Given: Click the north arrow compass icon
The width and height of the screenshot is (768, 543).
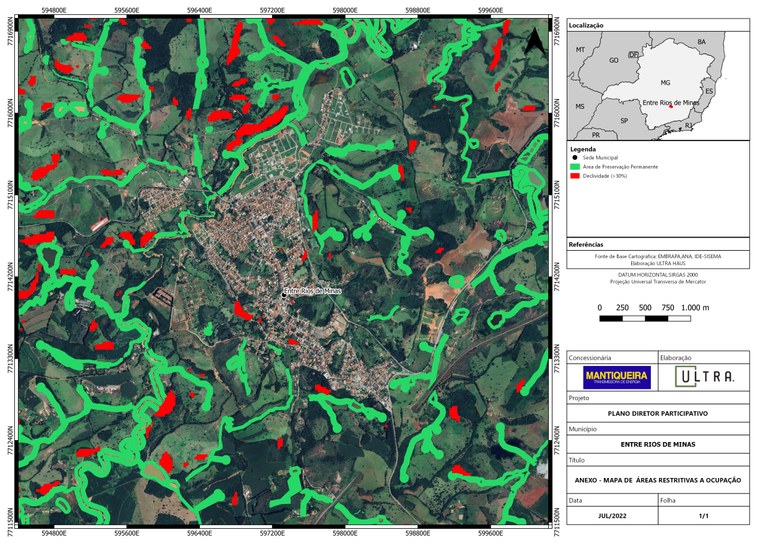Looking at the screenshot, I should [x=535, y=40].
